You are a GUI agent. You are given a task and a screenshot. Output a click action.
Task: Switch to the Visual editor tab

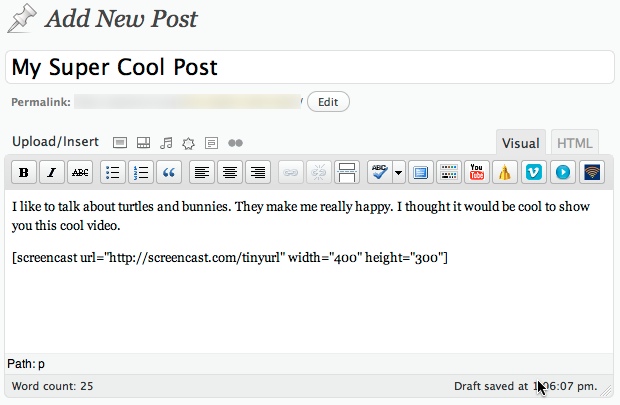click(x=520, y=143)
